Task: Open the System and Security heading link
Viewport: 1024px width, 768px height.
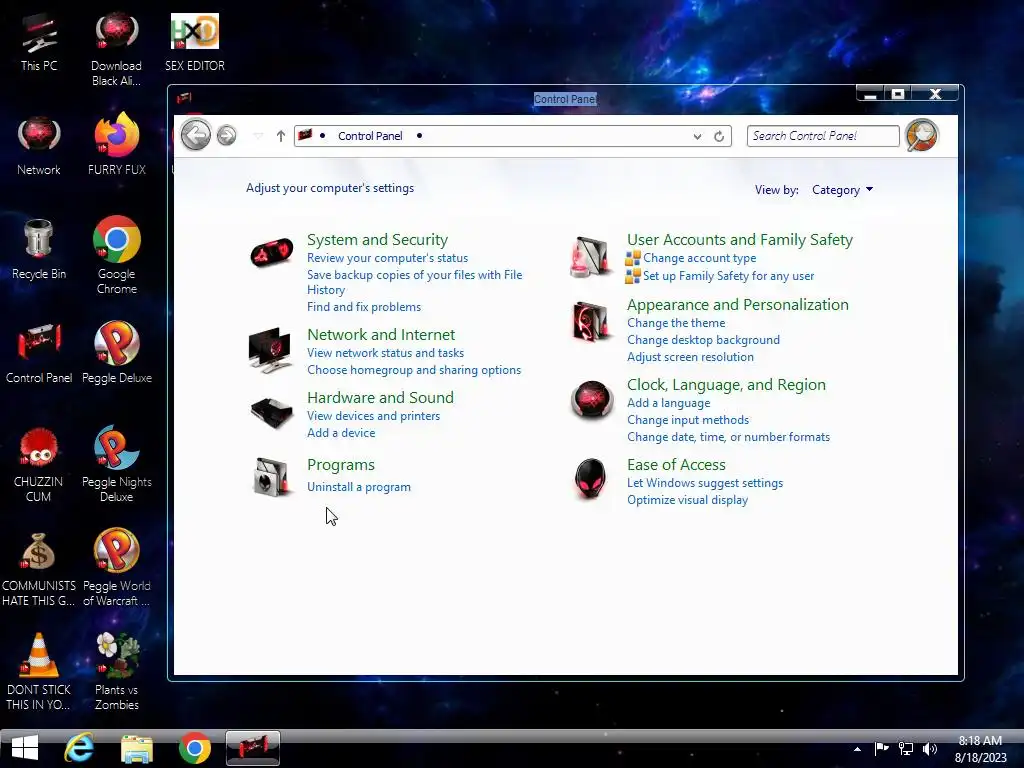Action: (x=377, y=240)
